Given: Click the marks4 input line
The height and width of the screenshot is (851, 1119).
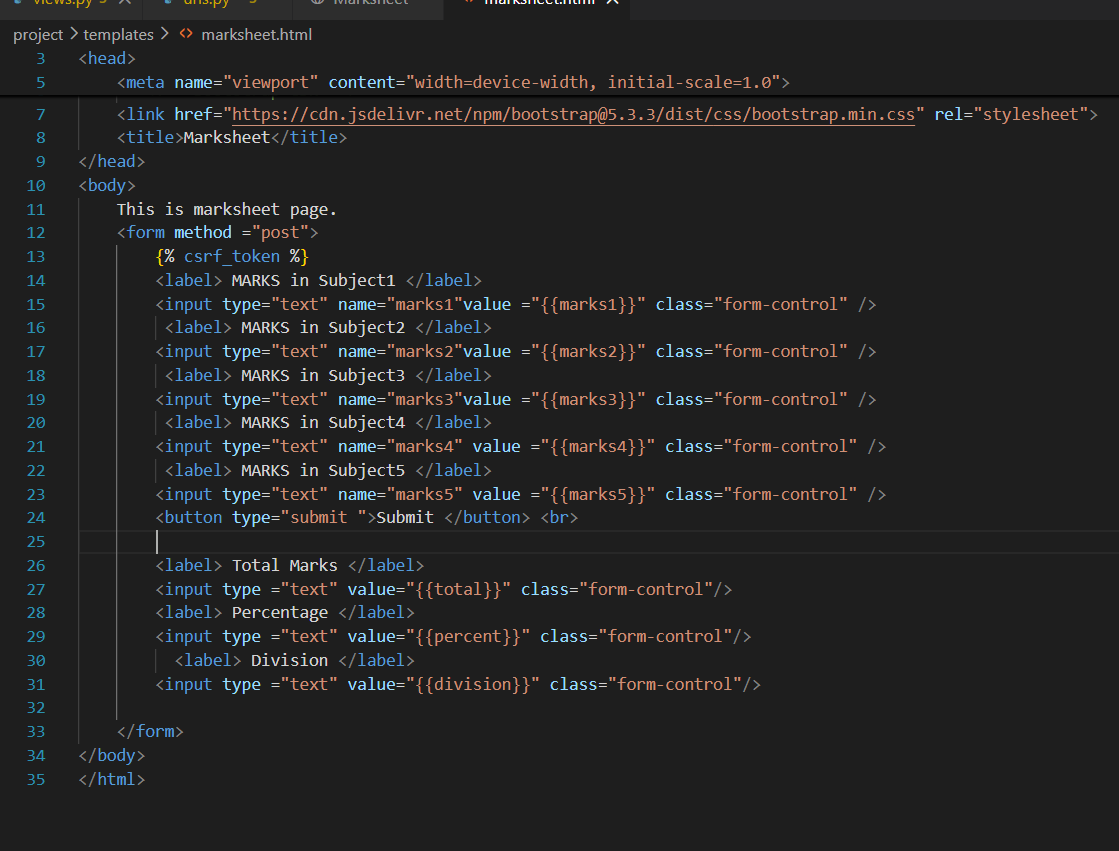Looking at the screenshot, I should [x=521, y=447].
